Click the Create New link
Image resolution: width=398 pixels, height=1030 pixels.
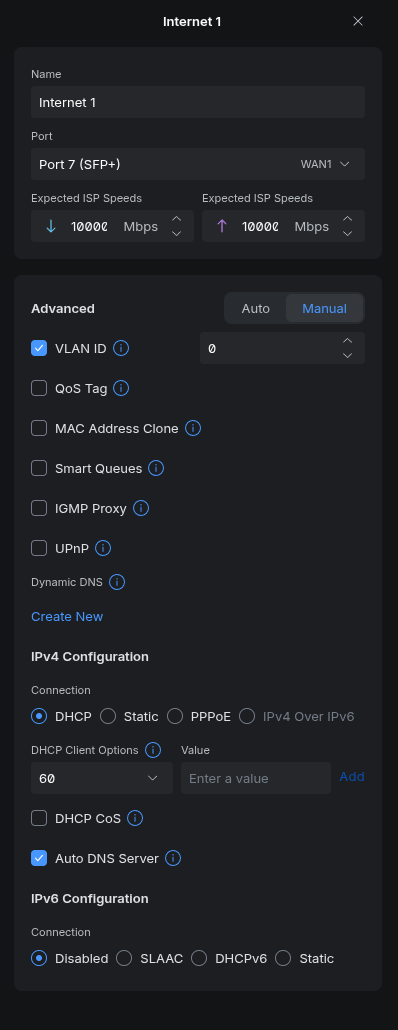(67, 616)
